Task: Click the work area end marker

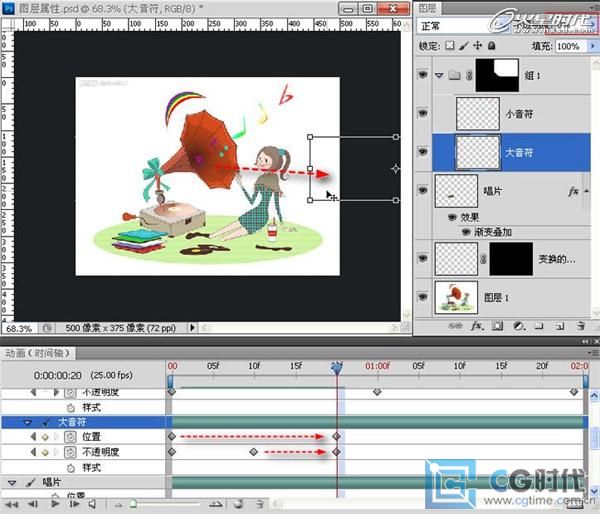Action: (585, 381)
